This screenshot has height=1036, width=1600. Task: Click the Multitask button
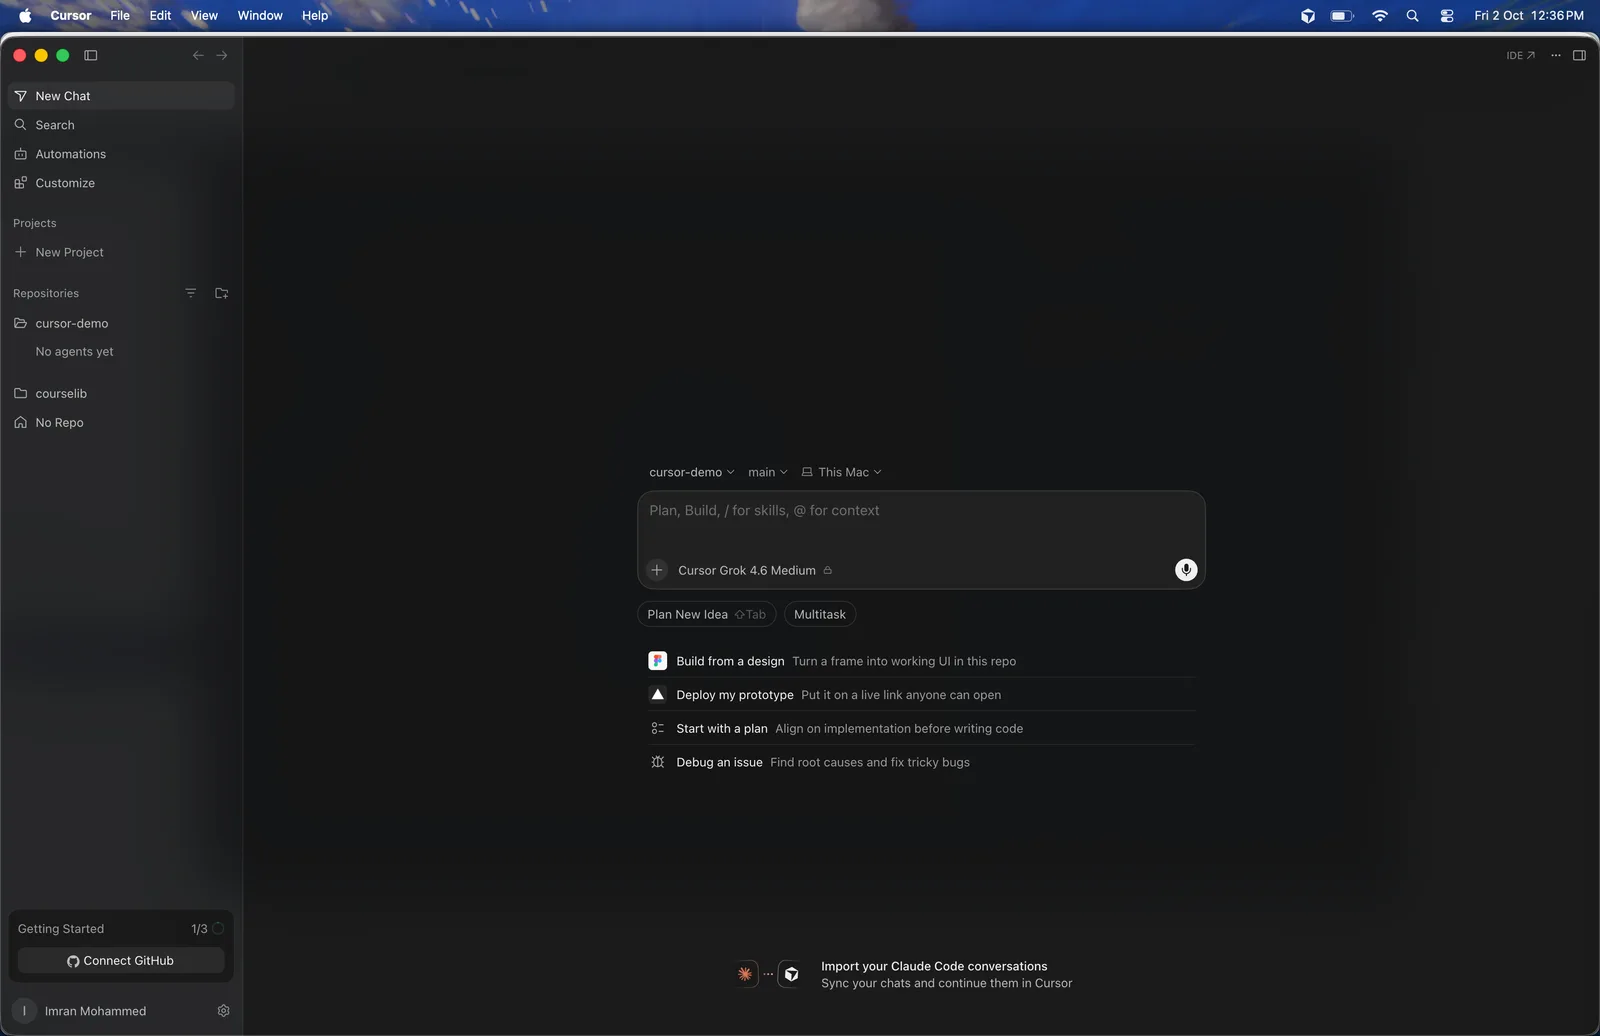point(820,614)
